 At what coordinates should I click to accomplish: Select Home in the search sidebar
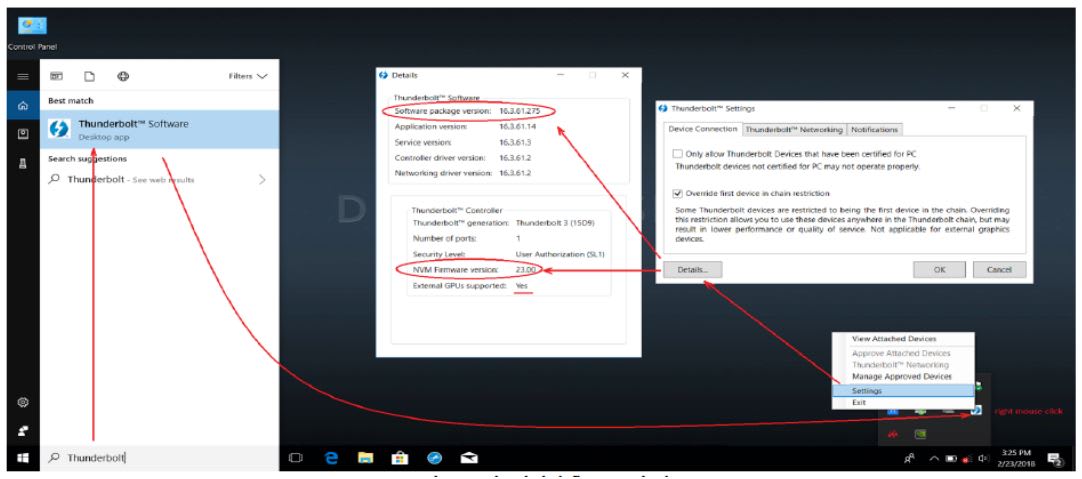coord(23,106)
